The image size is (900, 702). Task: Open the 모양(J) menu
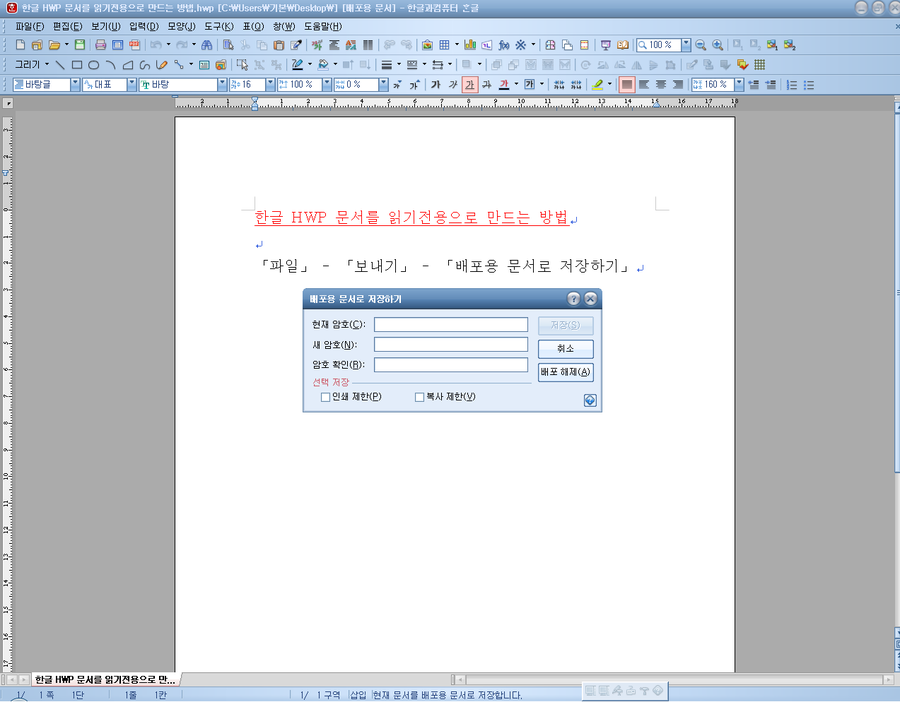click(181, 26)
